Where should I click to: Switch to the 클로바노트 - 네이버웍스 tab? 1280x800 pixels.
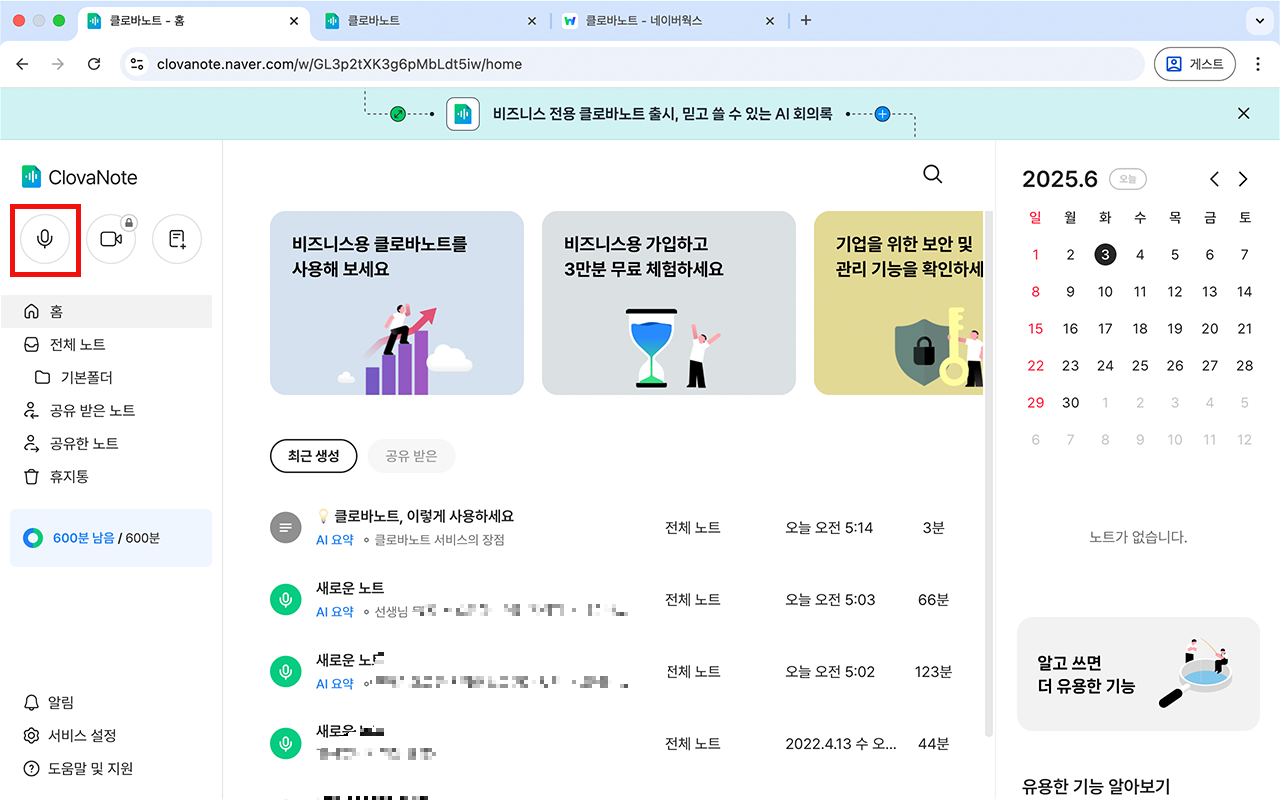click(x=668, y=20)
